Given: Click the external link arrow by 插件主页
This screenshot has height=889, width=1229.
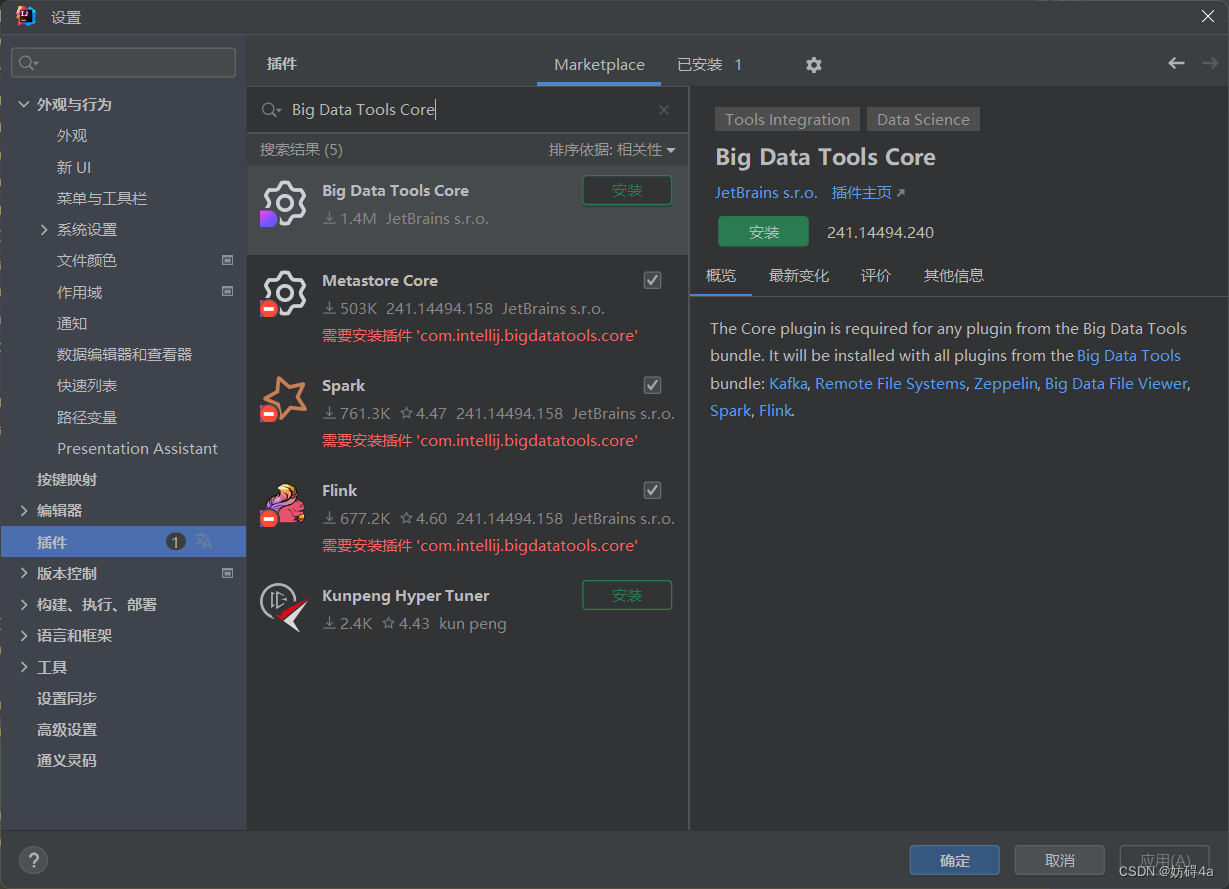Looking at the screenshot, I should [900, 193].
